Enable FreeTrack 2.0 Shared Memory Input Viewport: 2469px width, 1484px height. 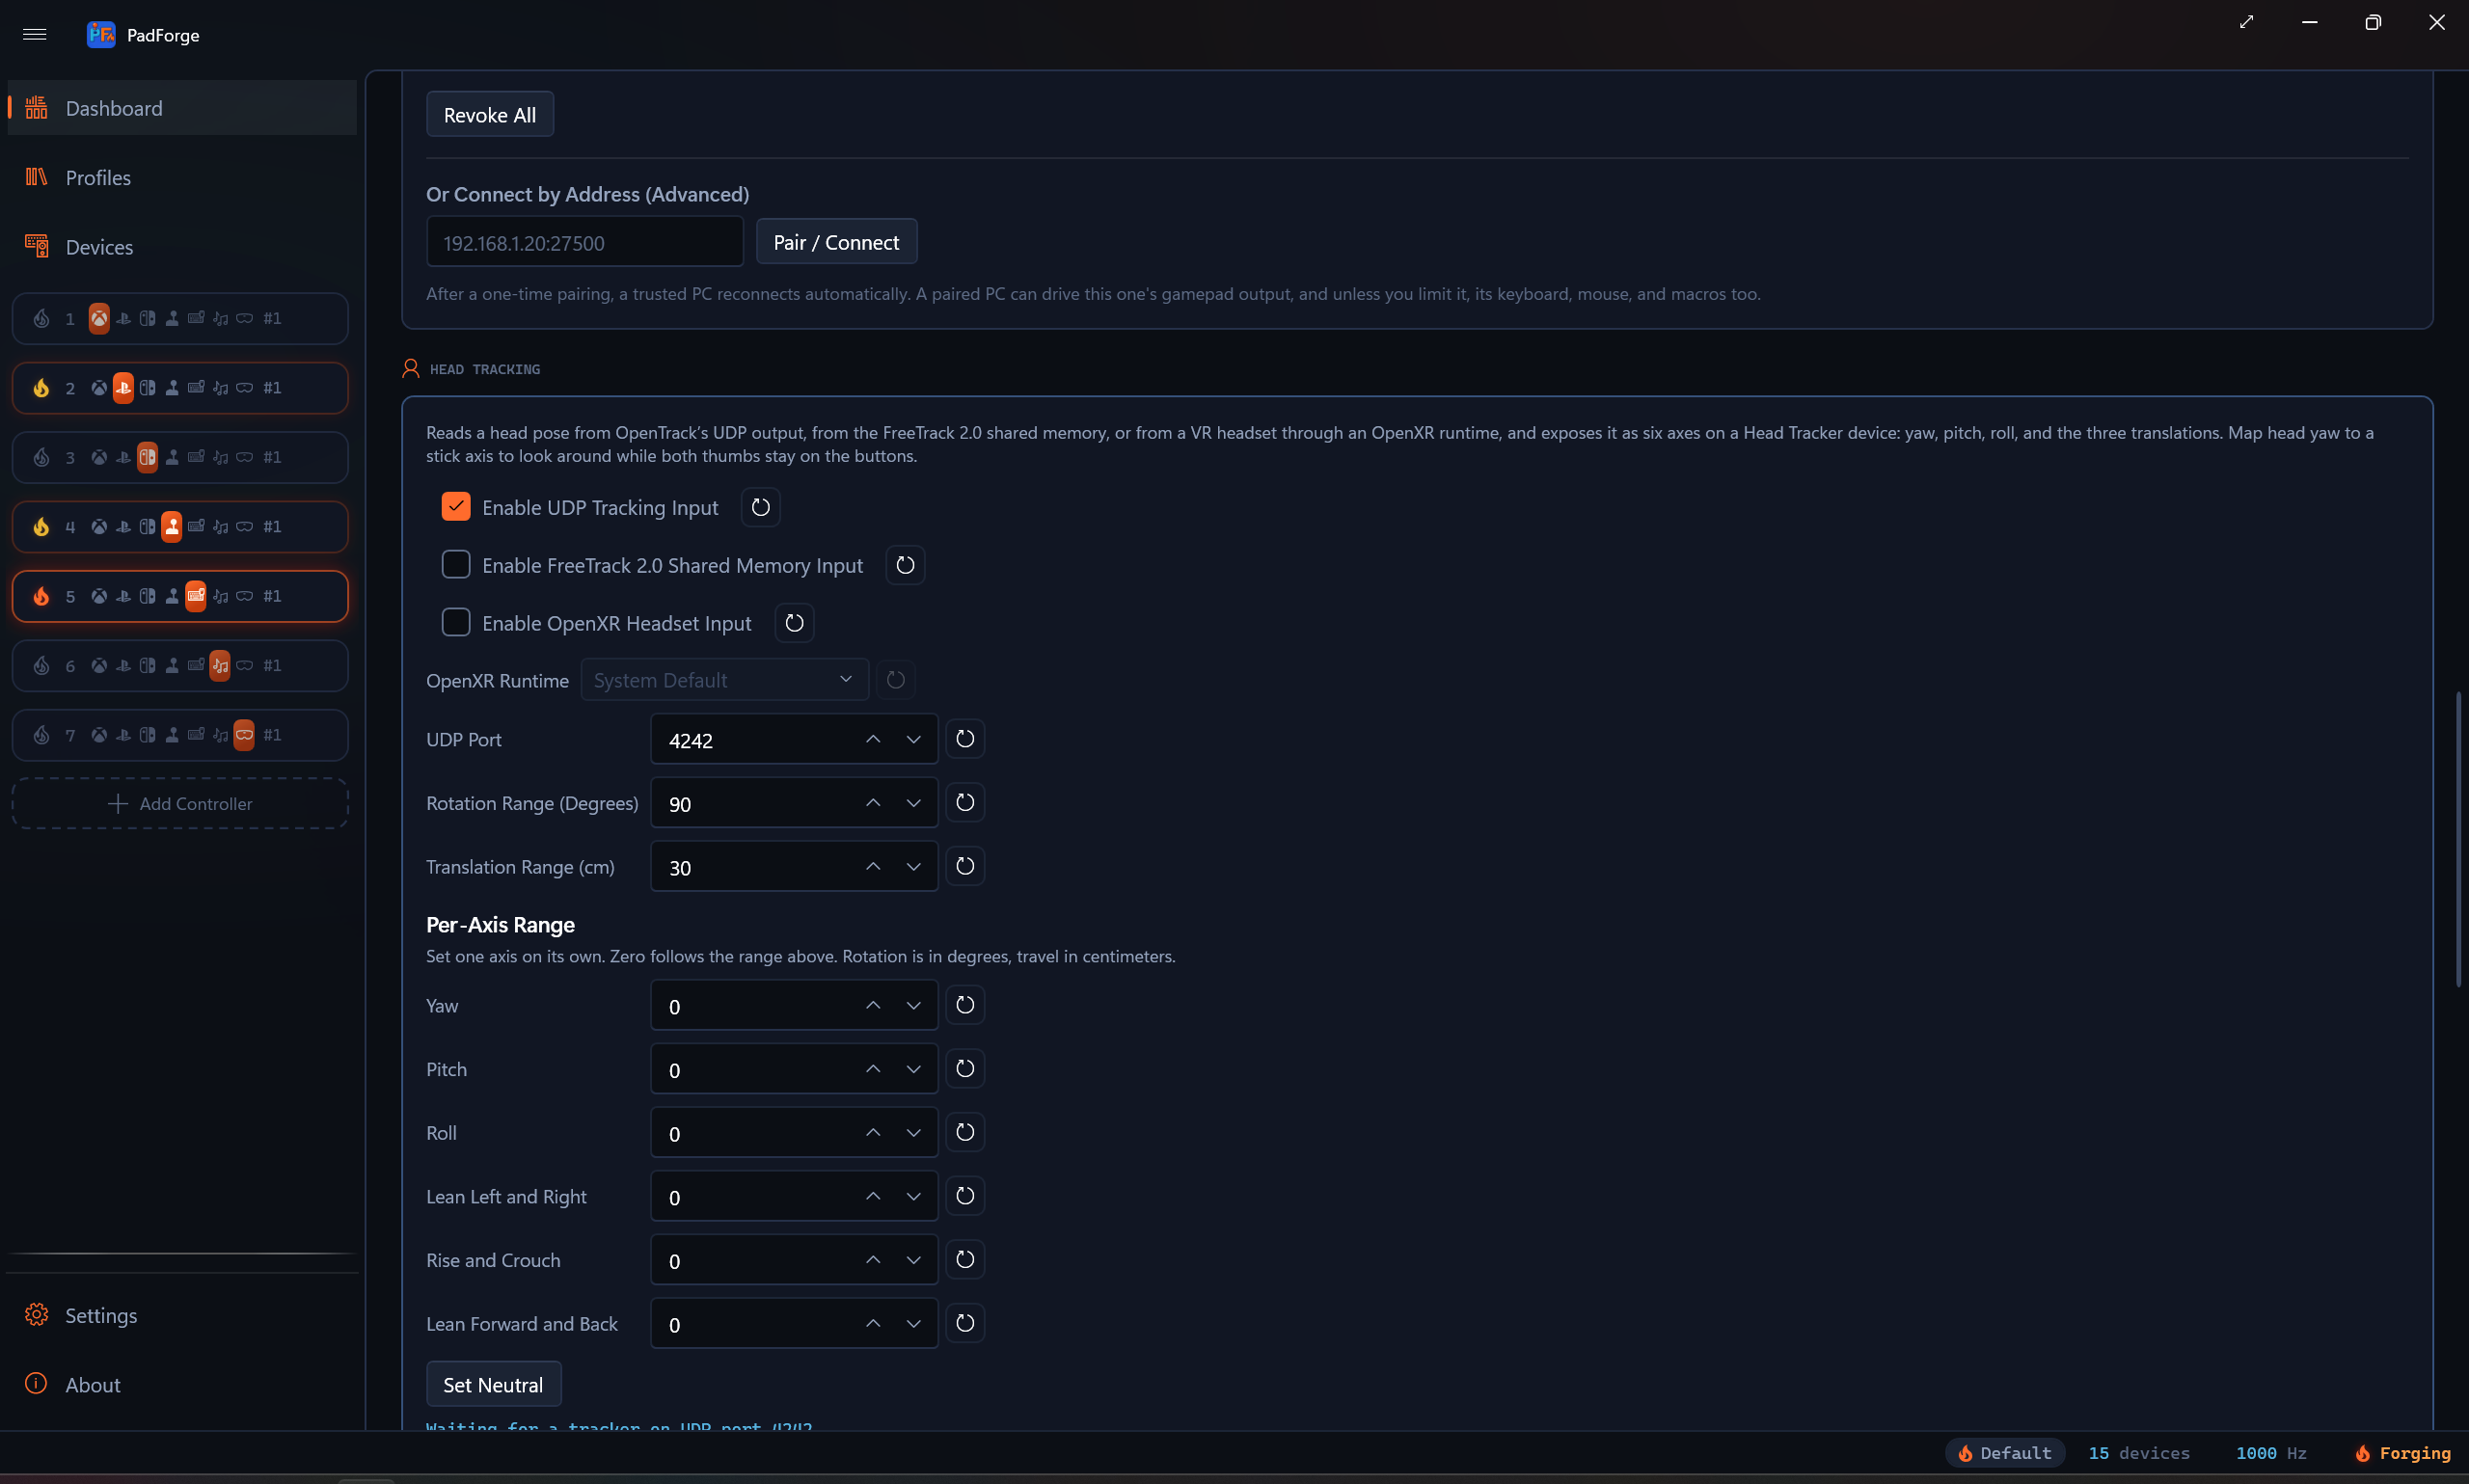pos(456,565)
